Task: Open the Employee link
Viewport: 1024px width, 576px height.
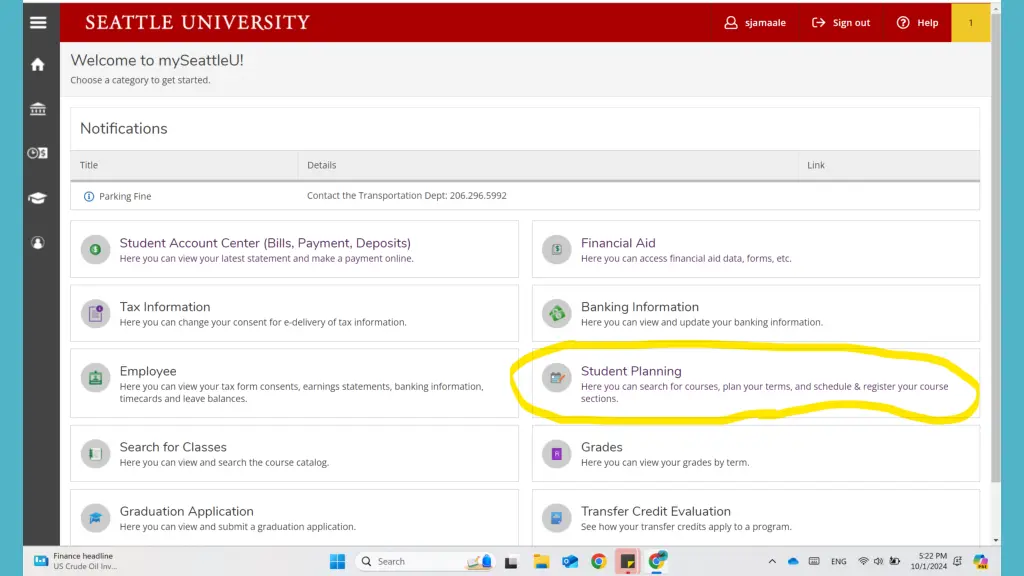Action: click(148, 371)
